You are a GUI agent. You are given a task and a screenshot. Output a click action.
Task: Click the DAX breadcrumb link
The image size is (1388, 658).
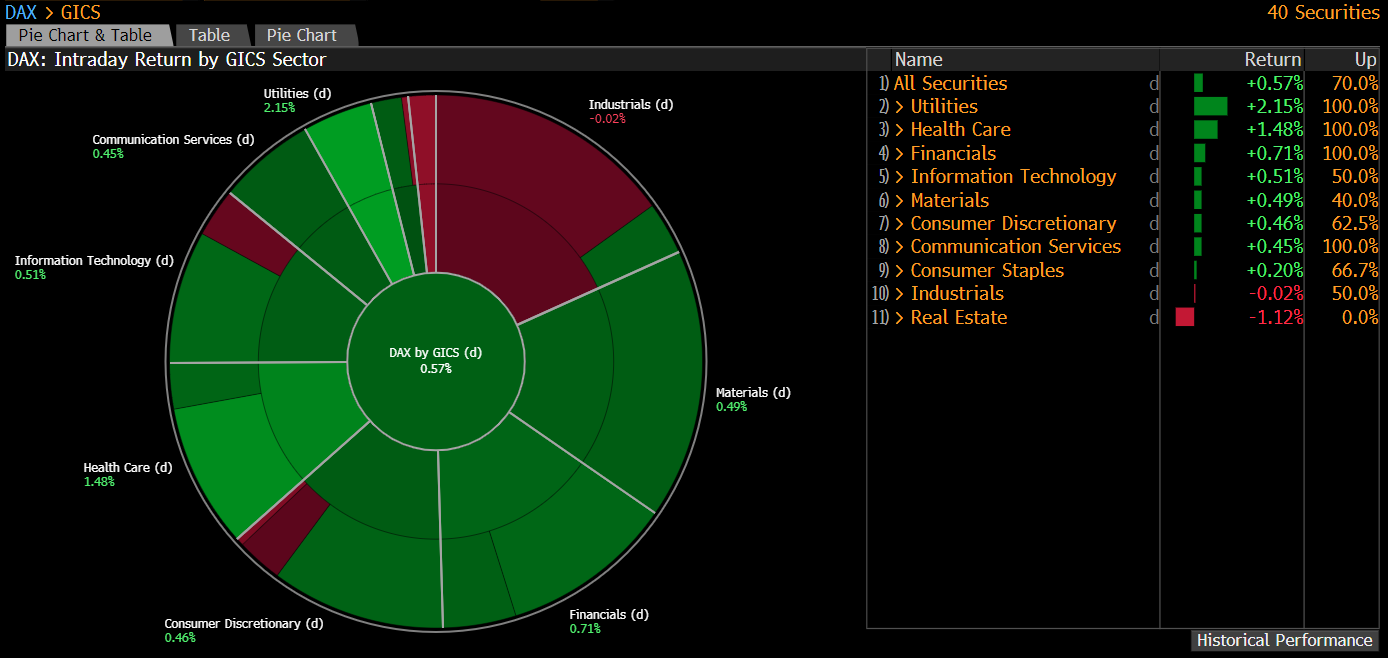20,12
